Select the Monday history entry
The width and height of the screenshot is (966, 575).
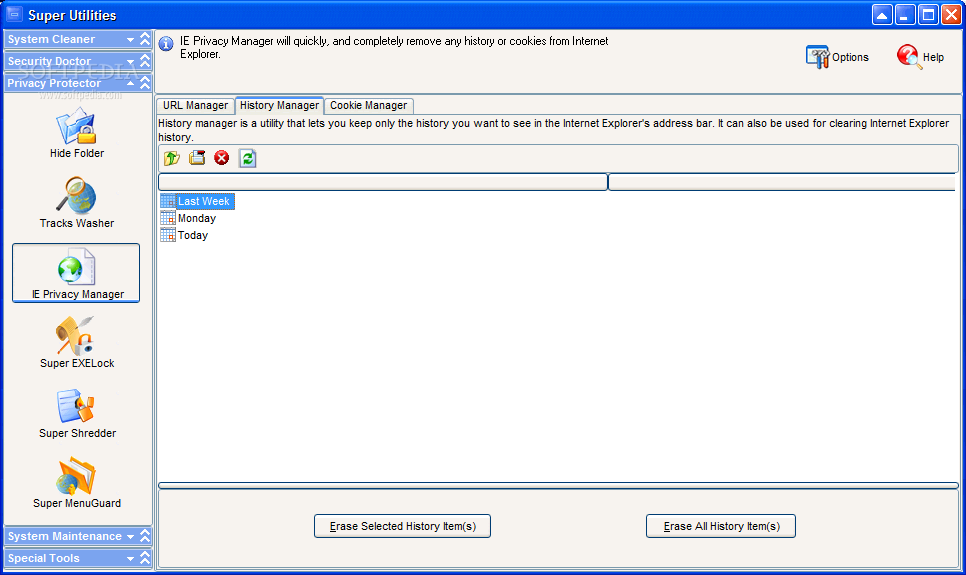click(x=197, y=218)
